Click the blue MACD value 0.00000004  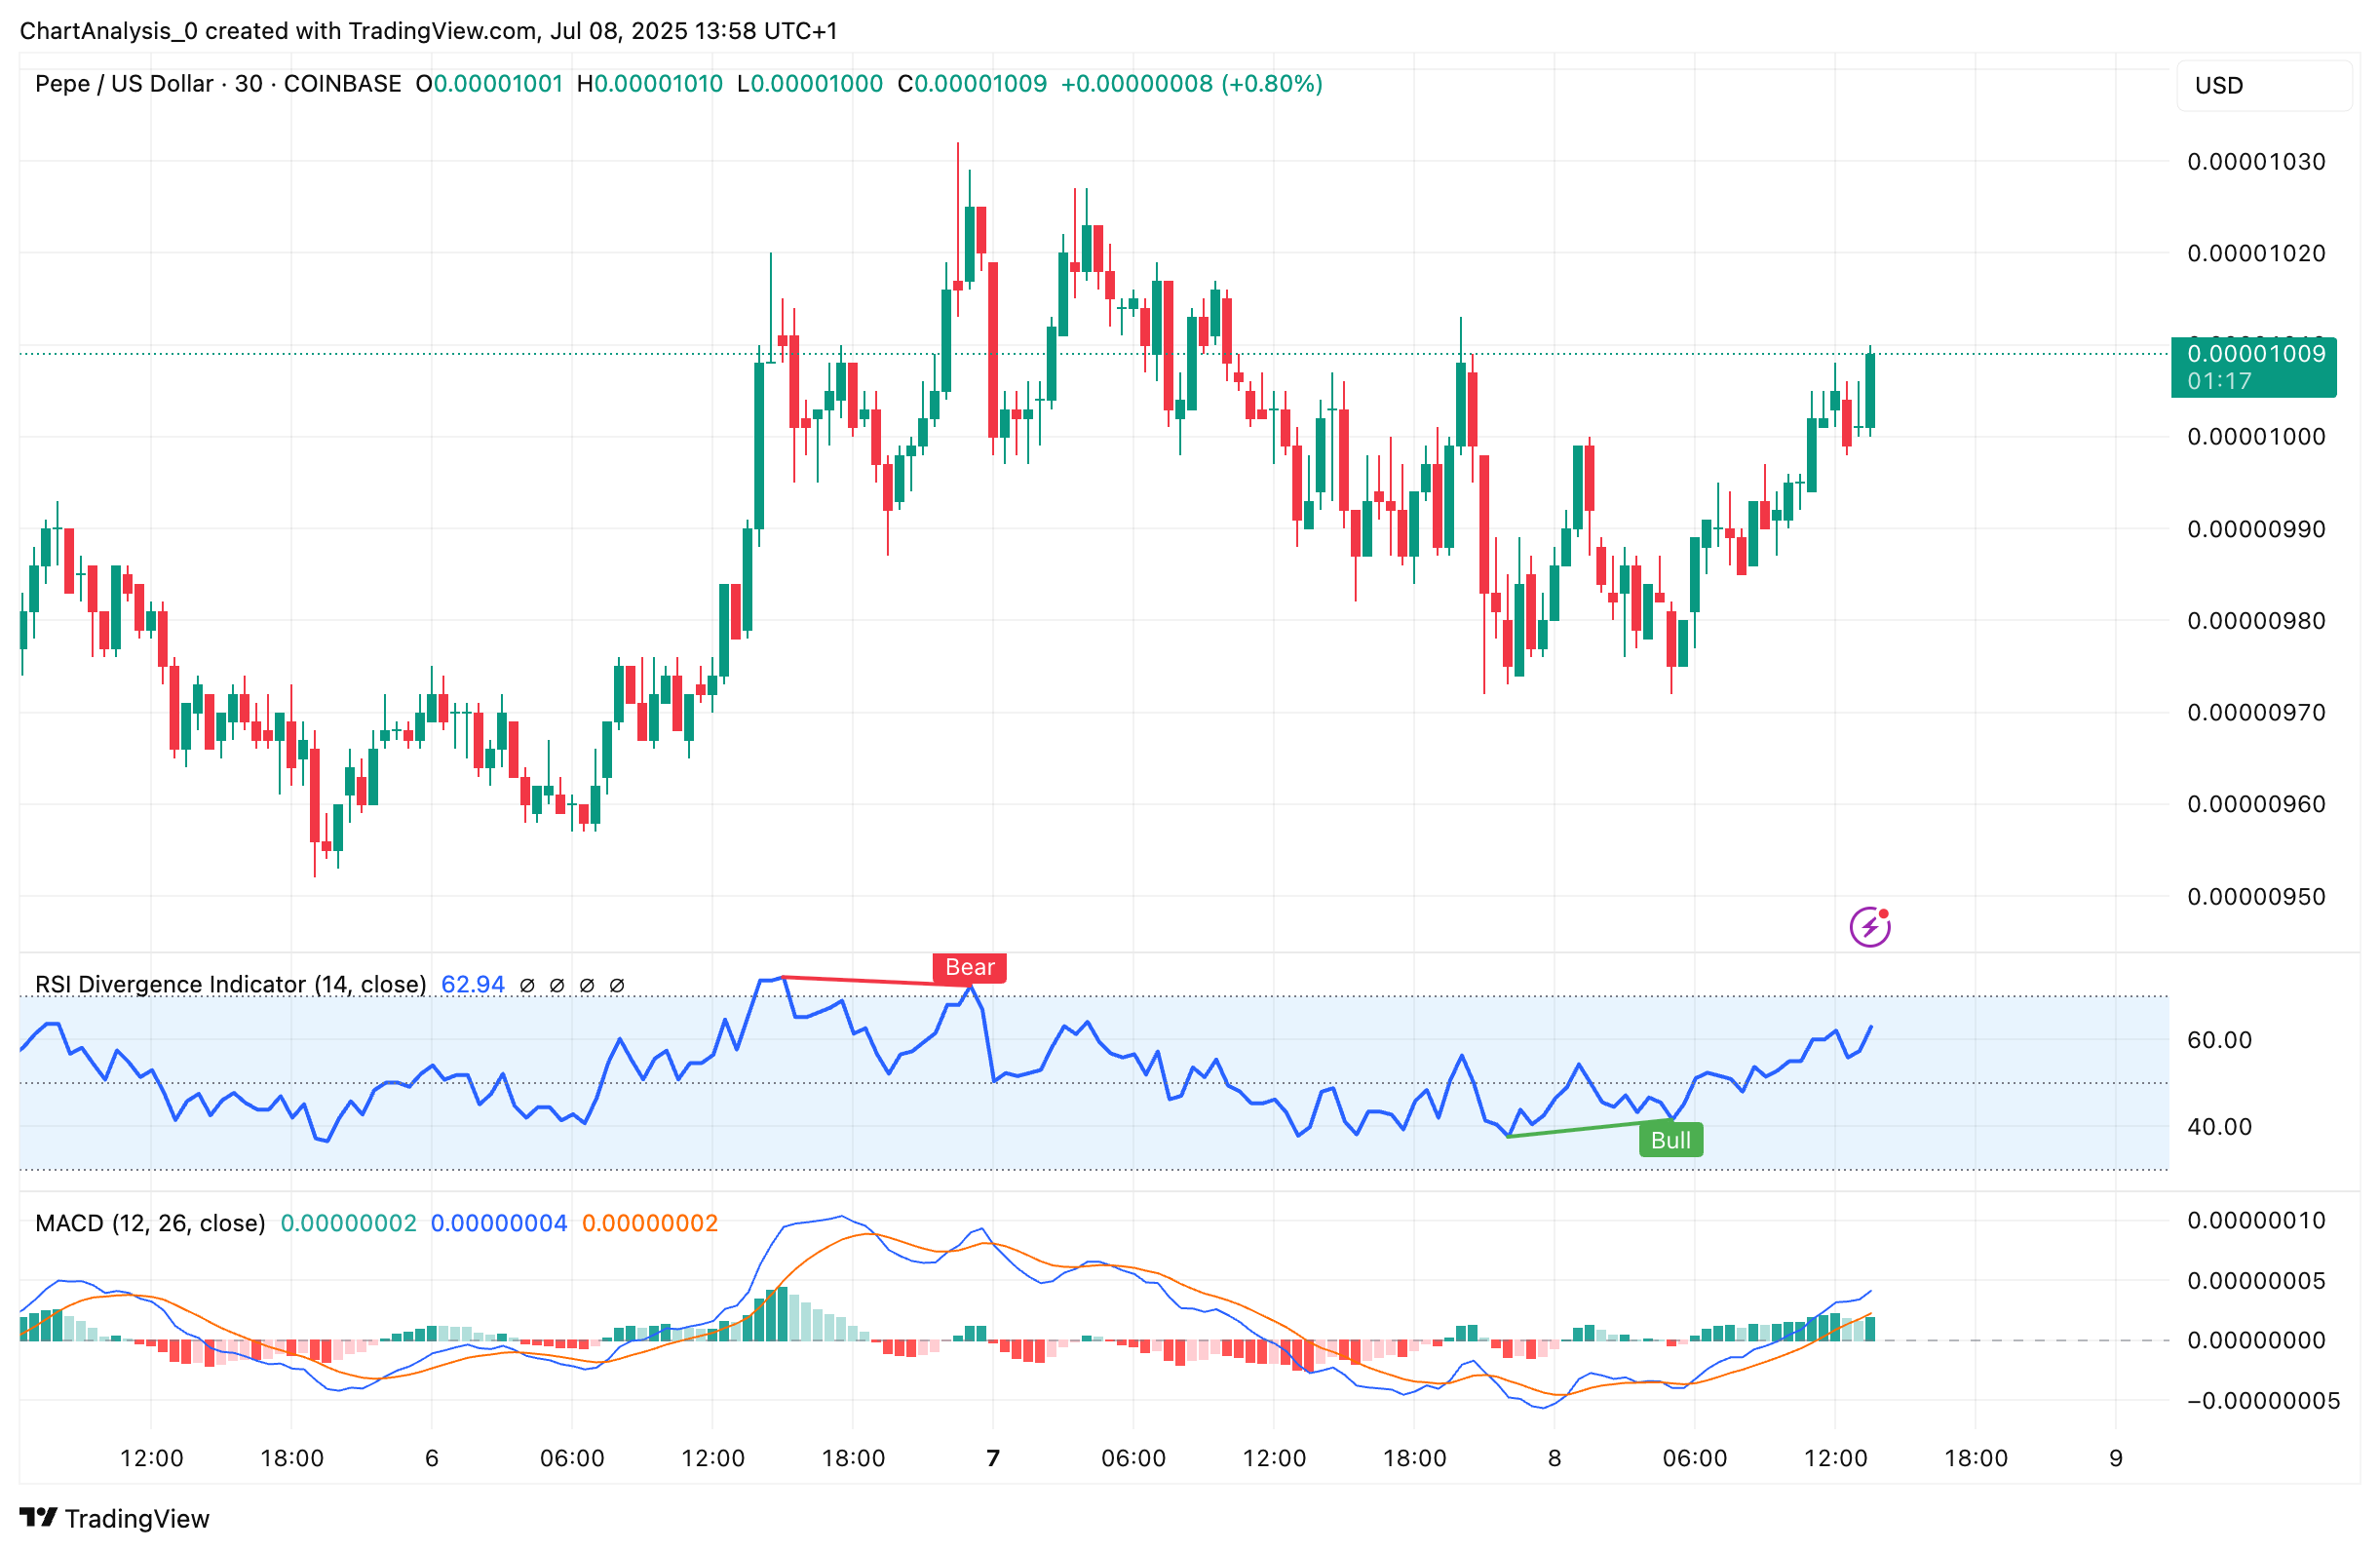499,1223
